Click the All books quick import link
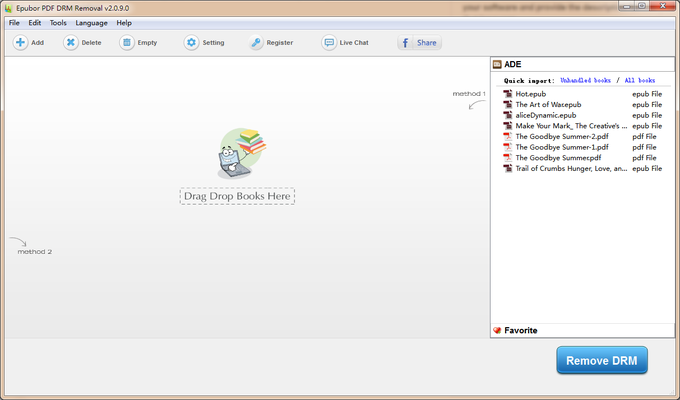The image size is (680, 400). coord(640,80)
